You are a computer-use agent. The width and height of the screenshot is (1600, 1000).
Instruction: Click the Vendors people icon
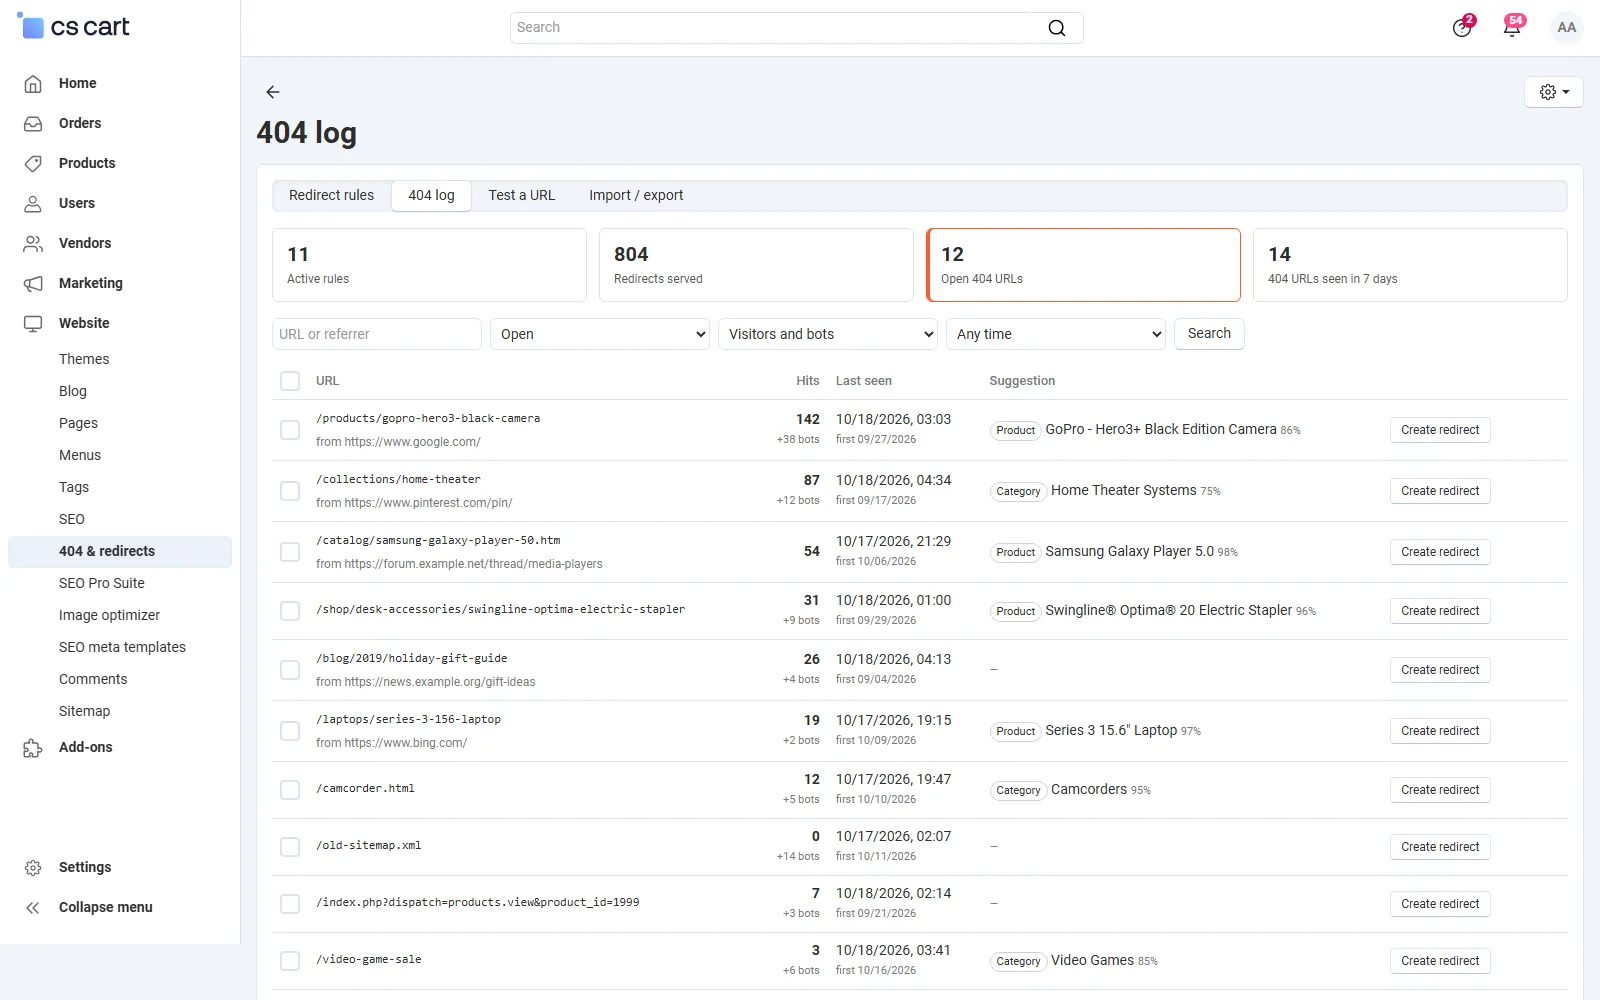(33, 244)
